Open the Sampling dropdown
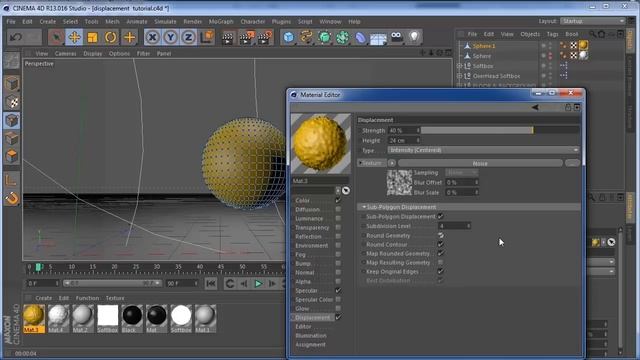Image resolution: width=640 pixels, height=360 pixels. [461, 173]
